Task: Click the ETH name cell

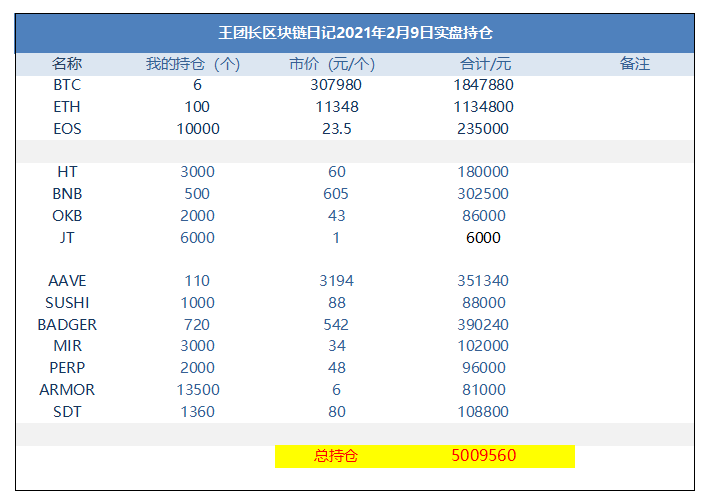Action: (67, 107)
